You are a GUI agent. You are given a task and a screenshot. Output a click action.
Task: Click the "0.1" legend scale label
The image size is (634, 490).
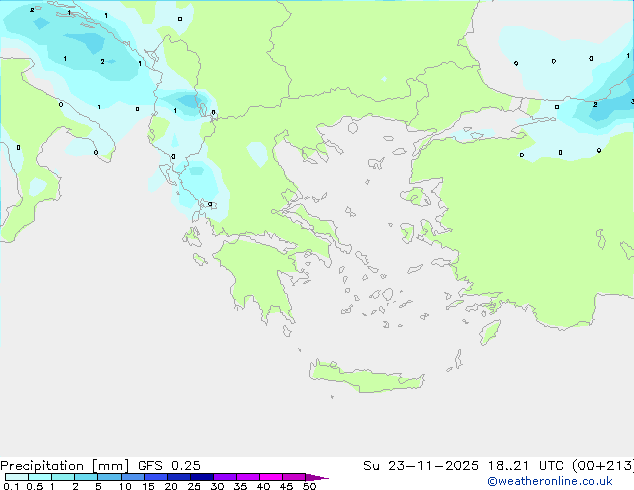[x=11, y=486]
